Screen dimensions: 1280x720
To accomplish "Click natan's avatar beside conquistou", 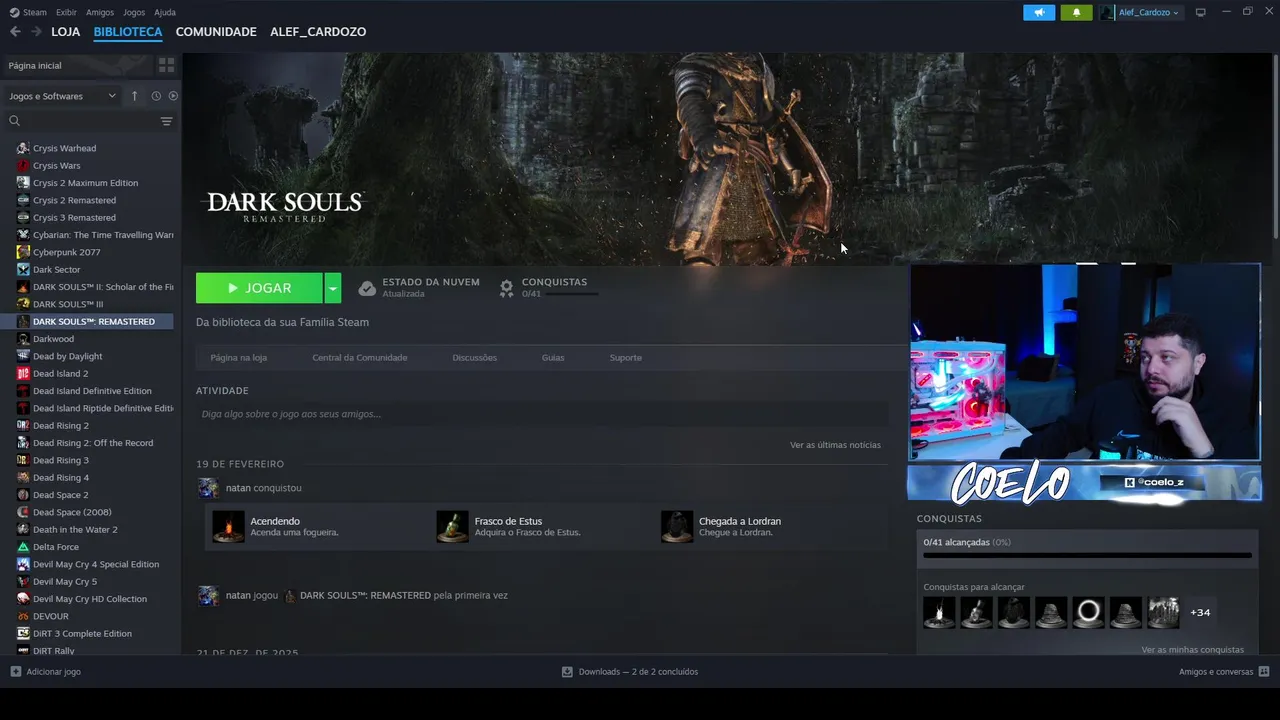I will tap(208, 488).
